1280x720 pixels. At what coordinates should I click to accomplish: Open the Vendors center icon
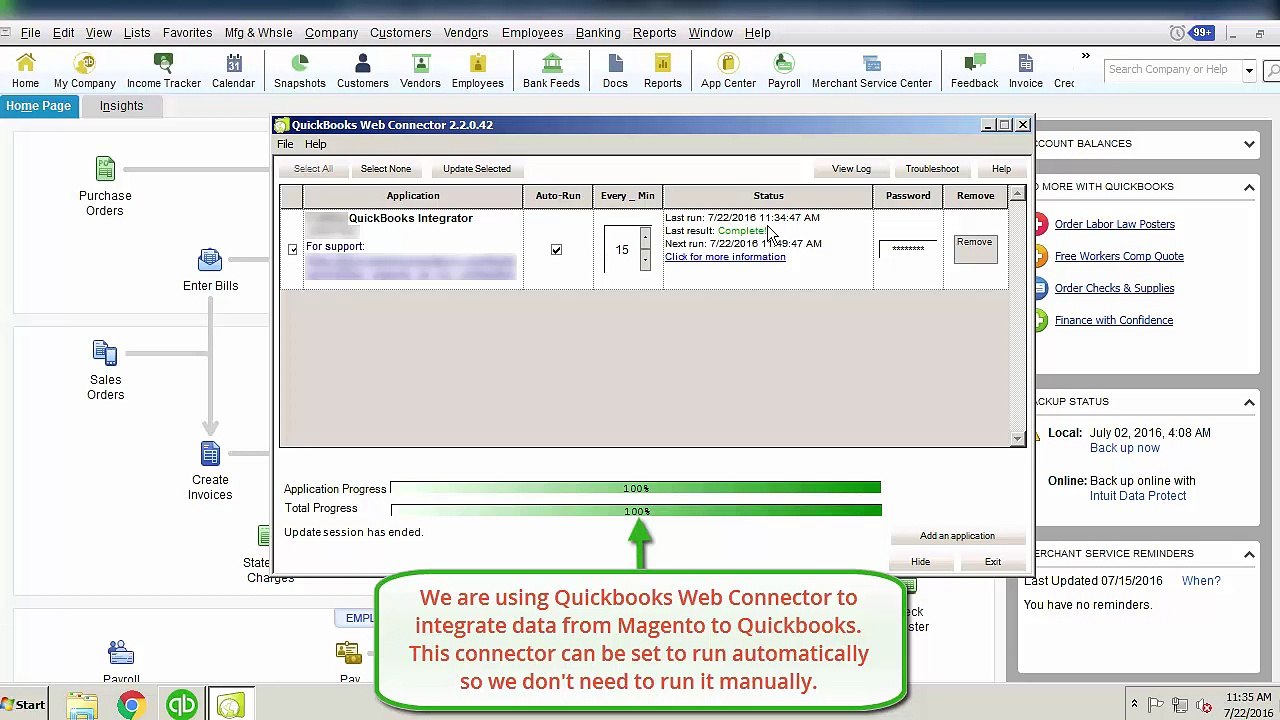(x=420, y=71)
